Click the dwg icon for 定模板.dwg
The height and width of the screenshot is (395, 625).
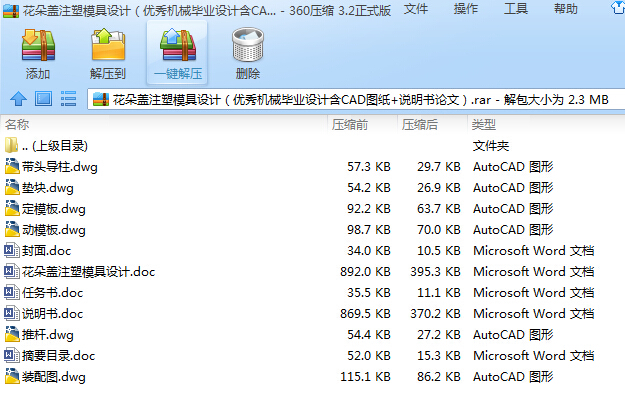tap(12, 208)
